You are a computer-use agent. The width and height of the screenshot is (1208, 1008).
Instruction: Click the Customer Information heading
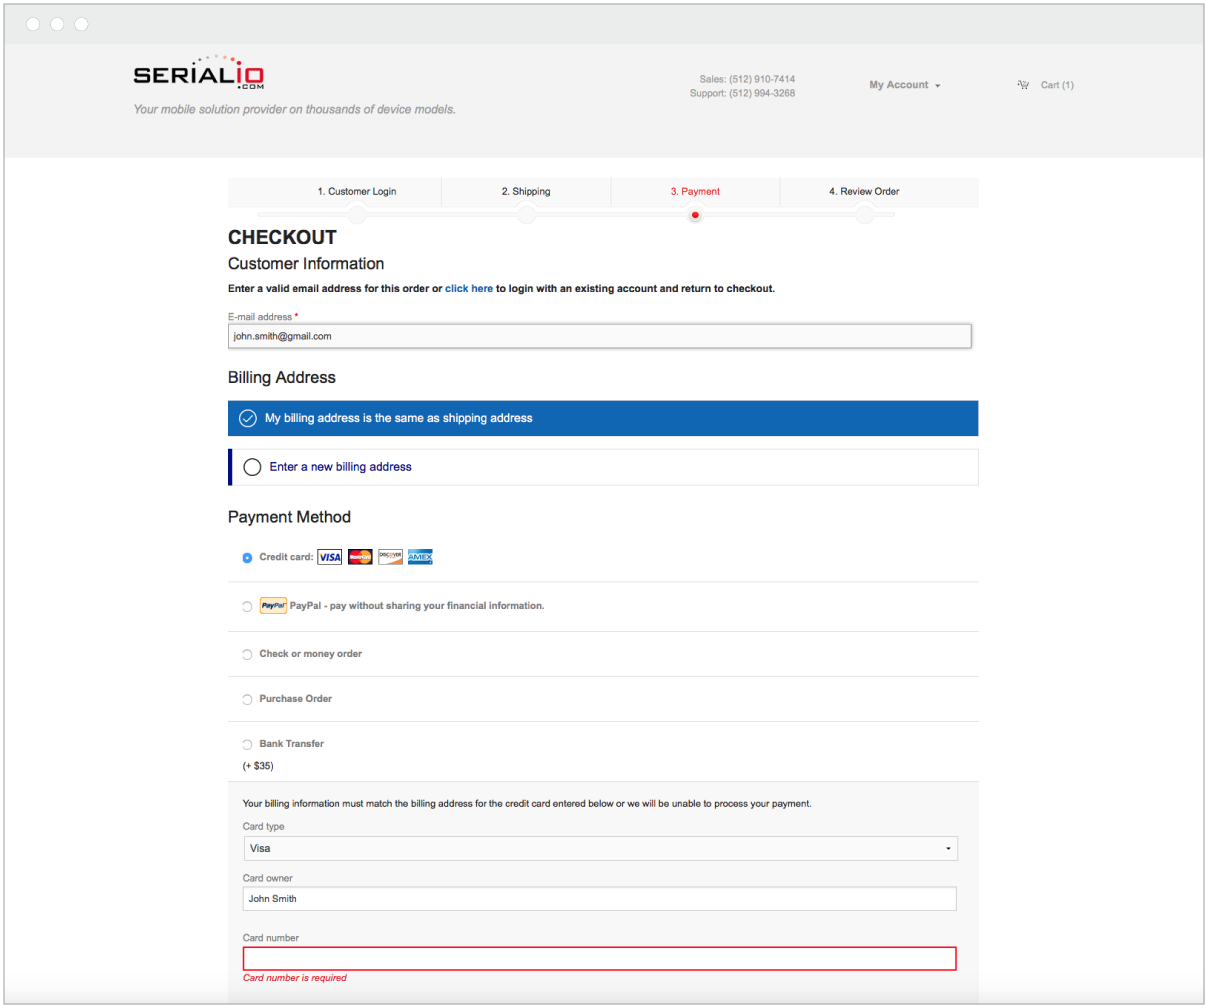306,264
